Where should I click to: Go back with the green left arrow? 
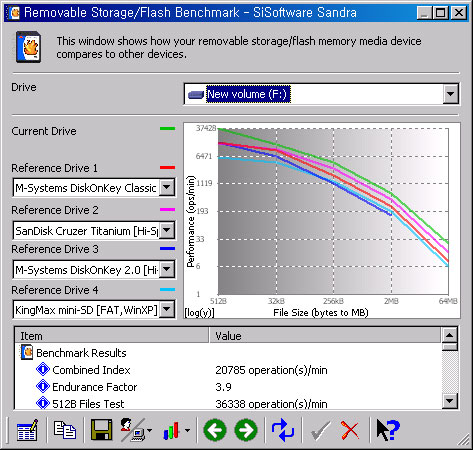coord(215,430)
